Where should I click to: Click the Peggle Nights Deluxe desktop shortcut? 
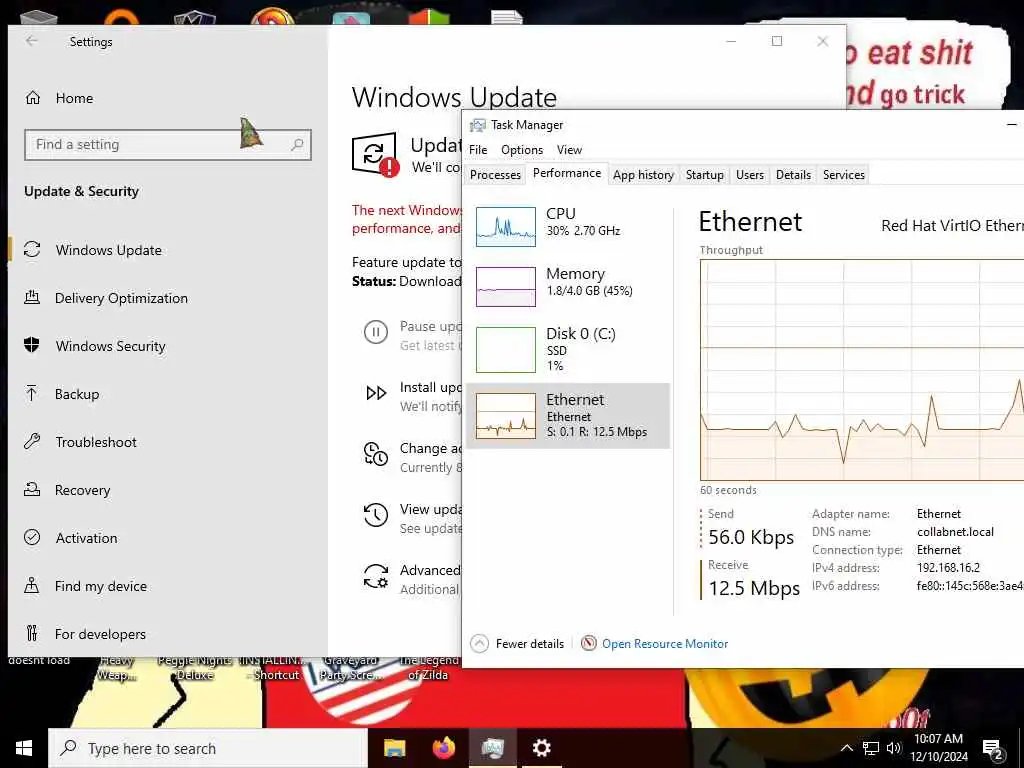195,667
